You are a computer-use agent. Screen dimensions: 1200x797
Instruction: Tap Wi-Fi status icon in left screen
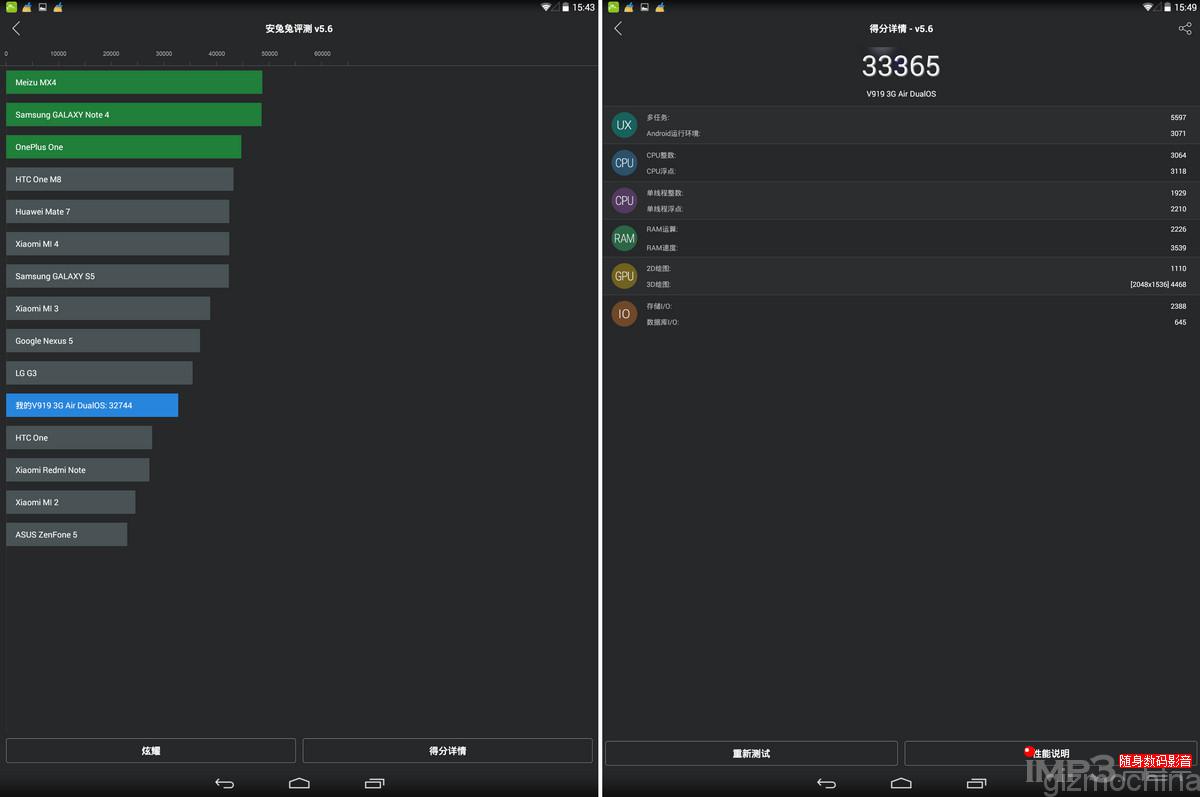coord(547,7)
